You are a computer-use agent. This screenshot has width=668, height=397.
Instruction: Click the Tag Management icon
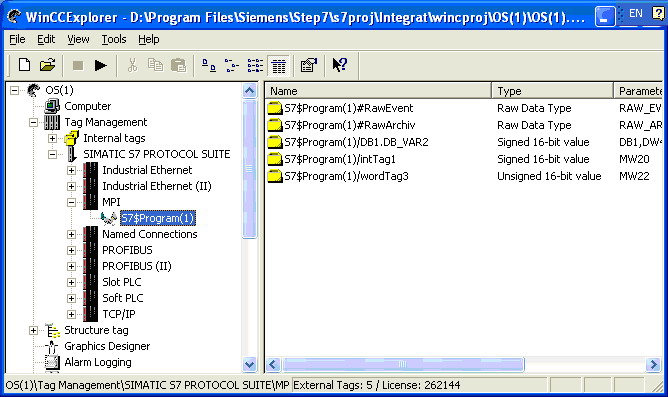click(52, 122)
